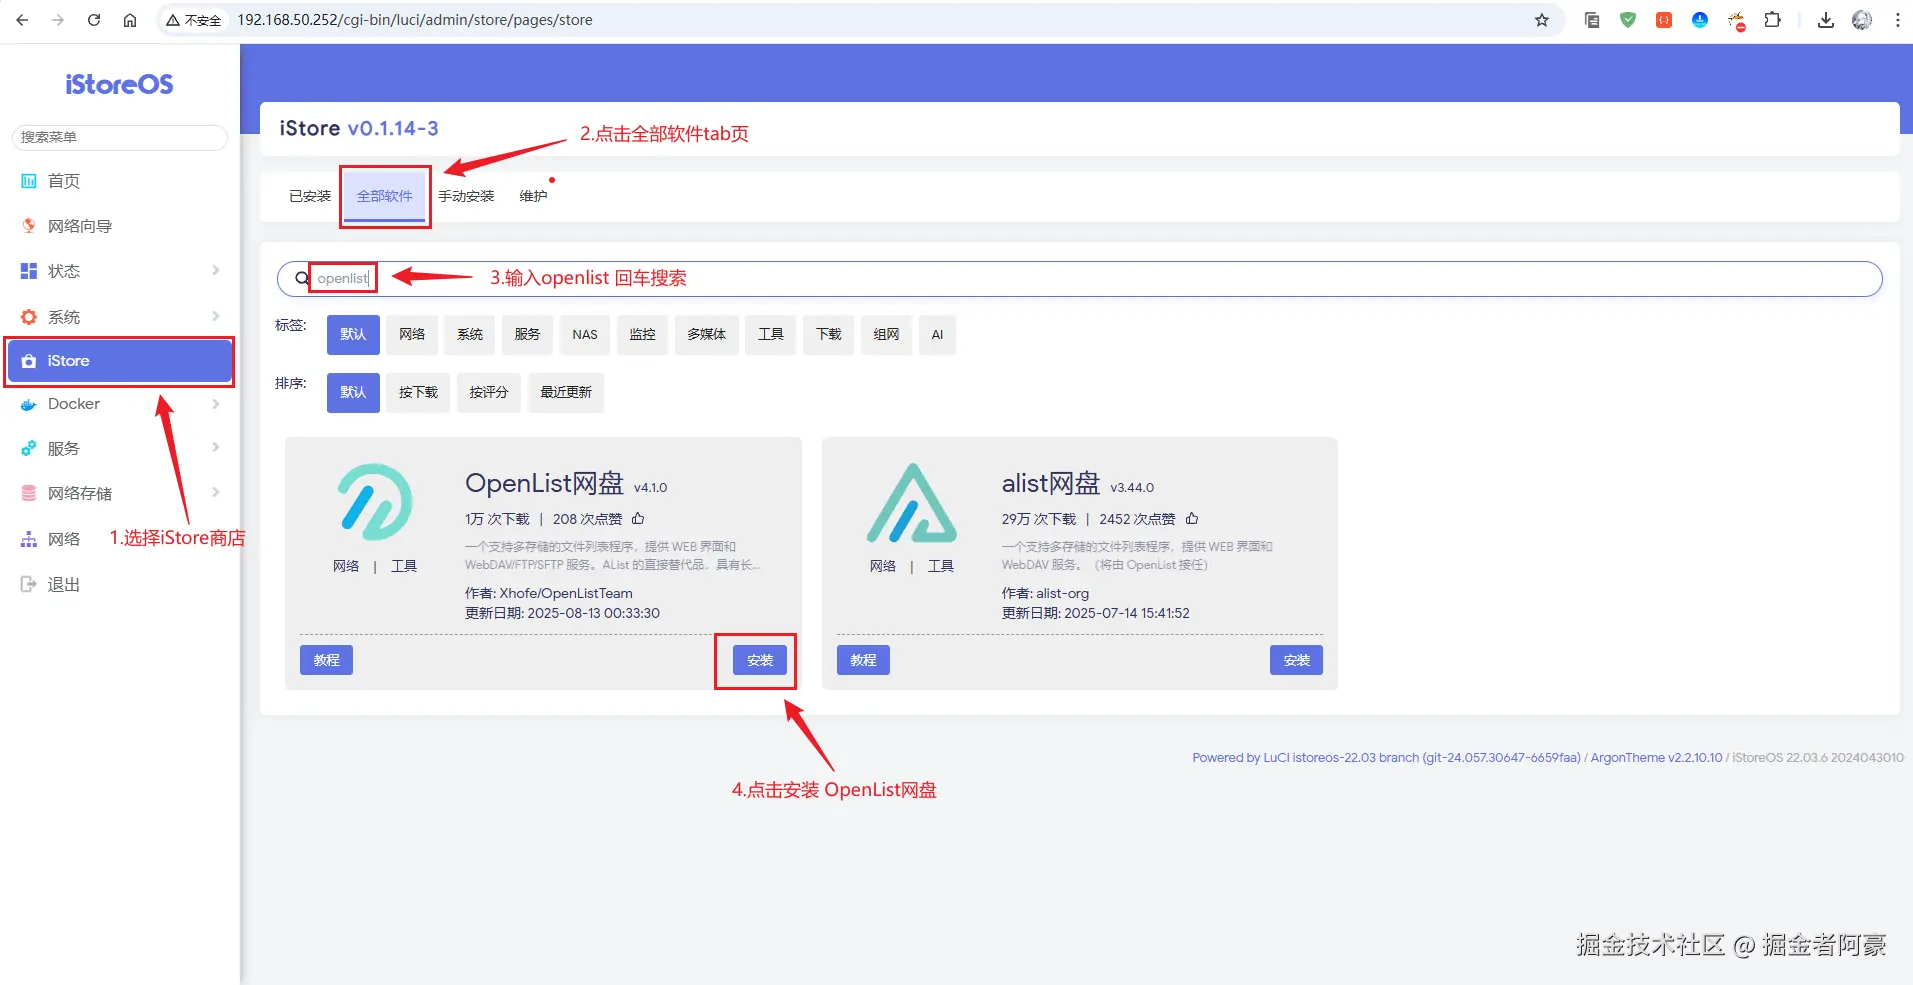Screen dimensions: 1913x985
Task: Sort apps by 最近更新
Action: click(x=566, y=393)
